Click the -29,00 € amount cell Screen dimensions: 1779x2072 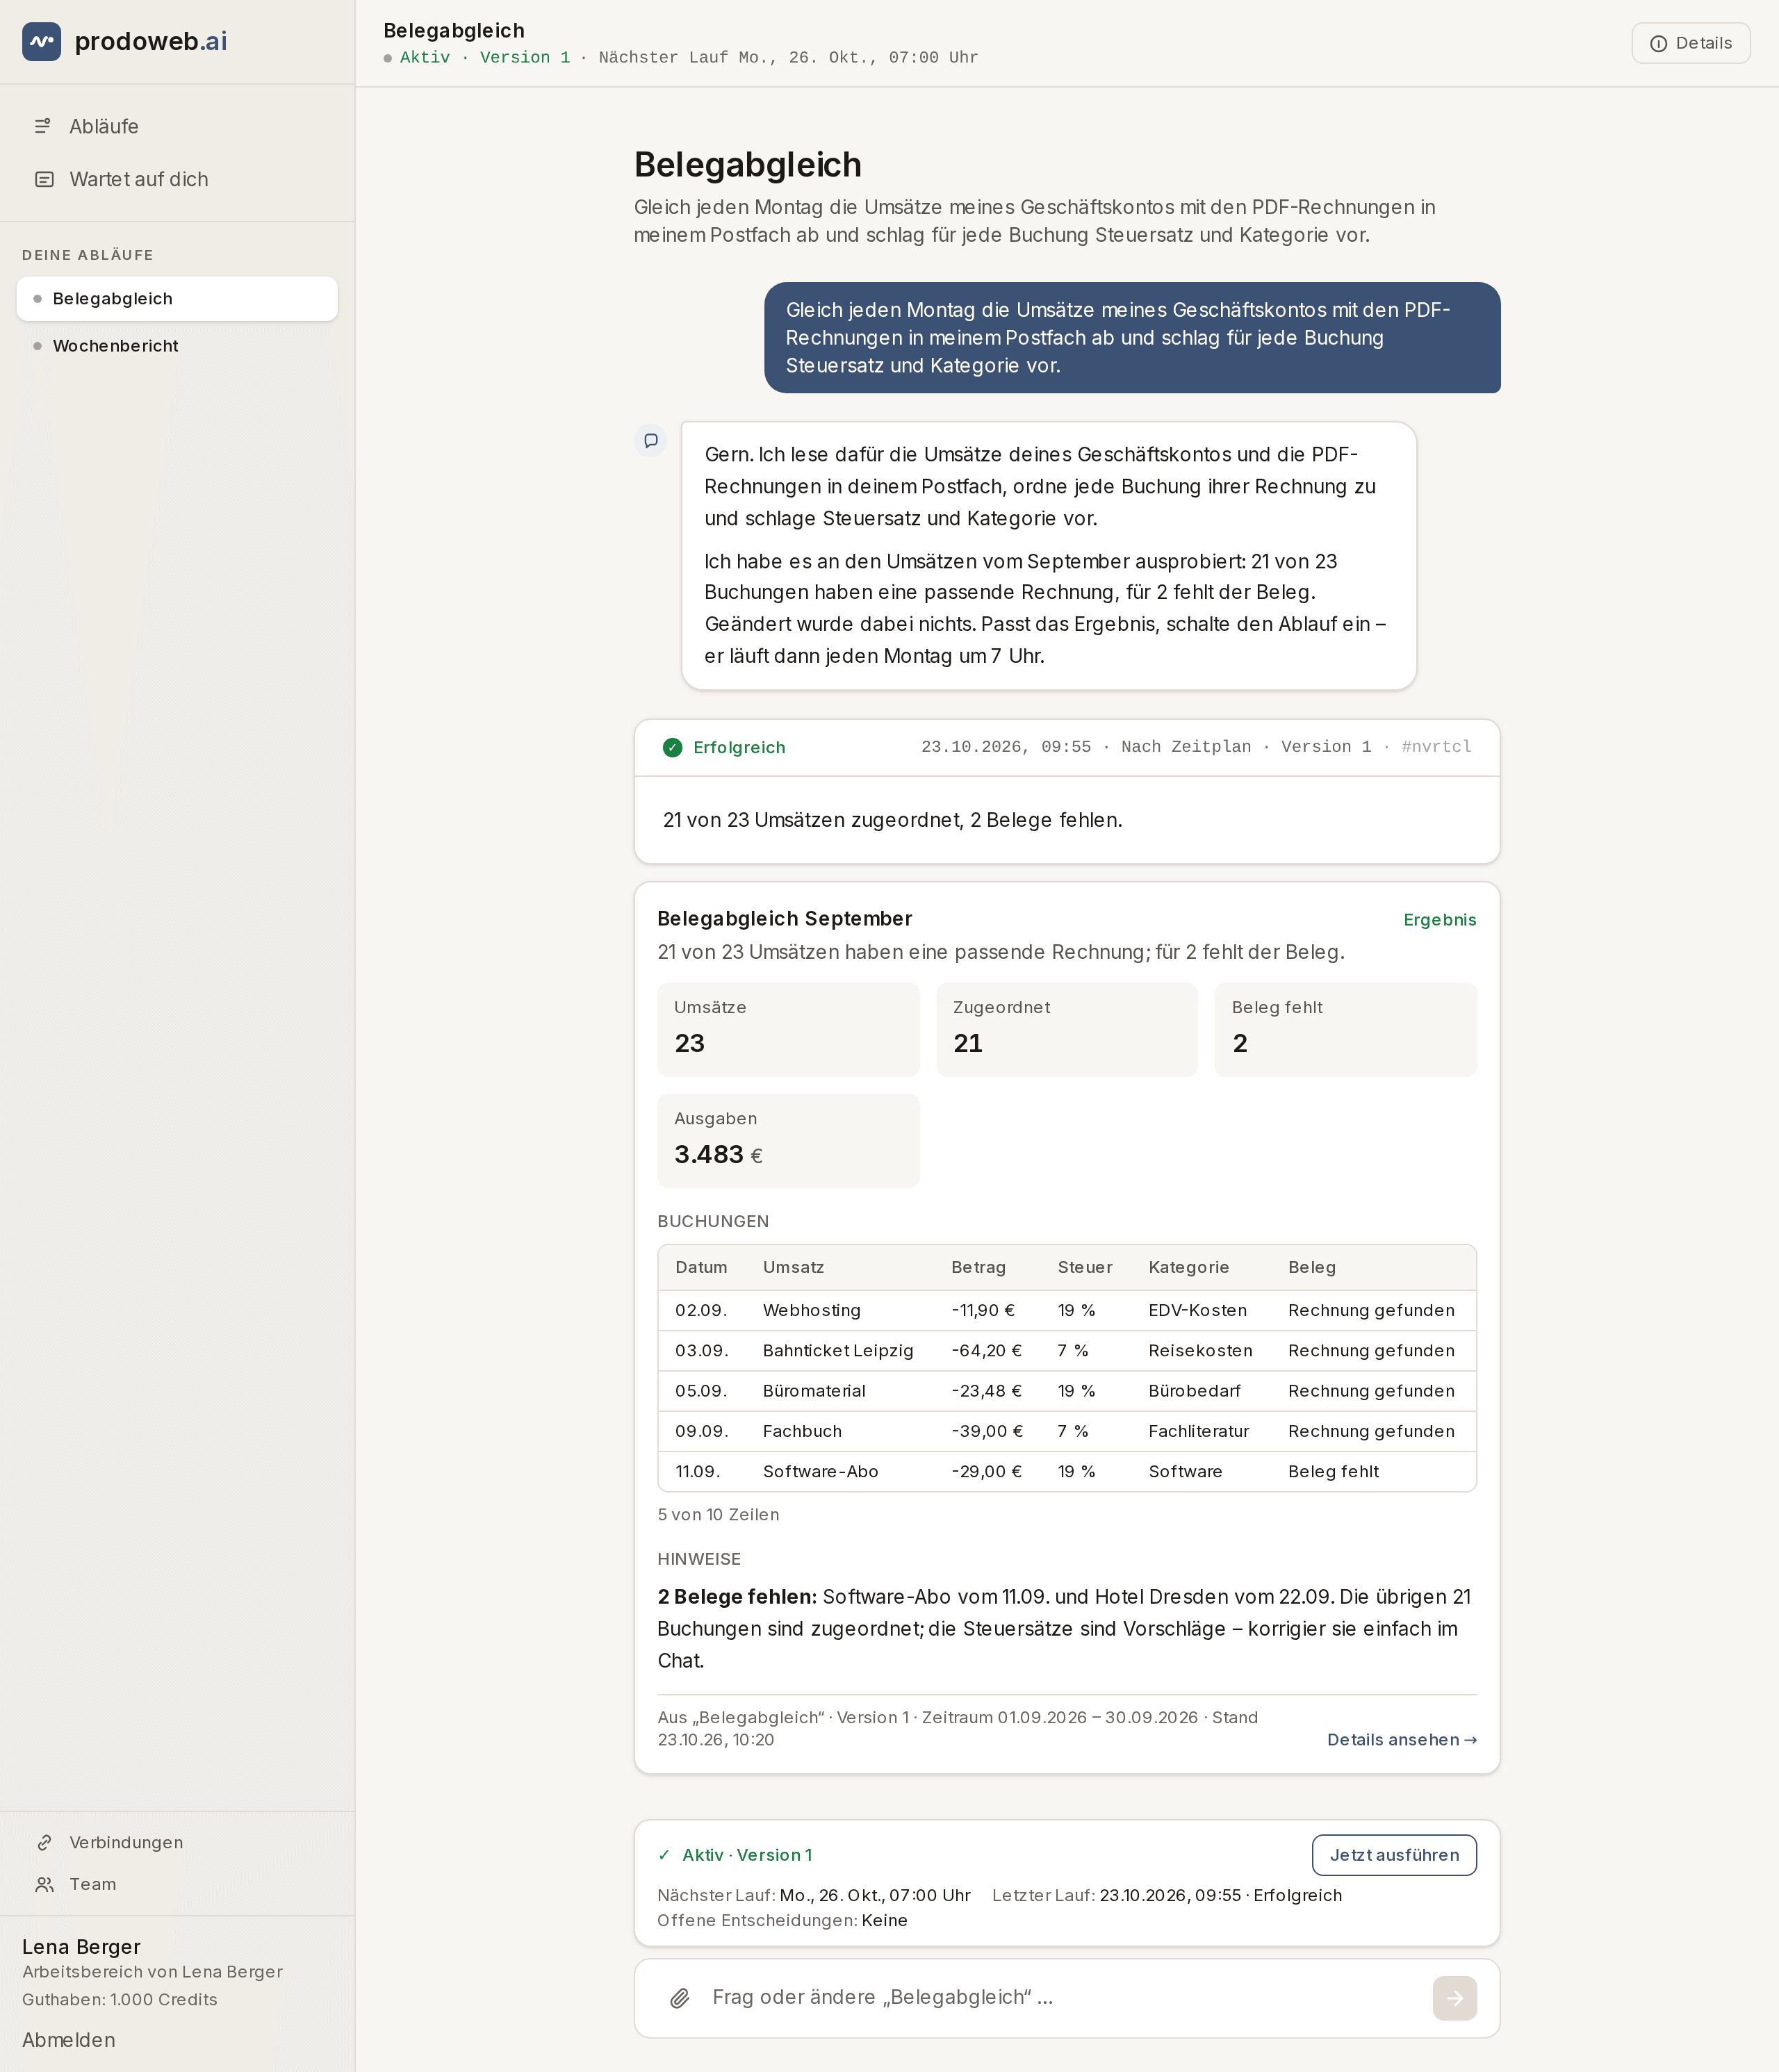(x=986, y=1472)
